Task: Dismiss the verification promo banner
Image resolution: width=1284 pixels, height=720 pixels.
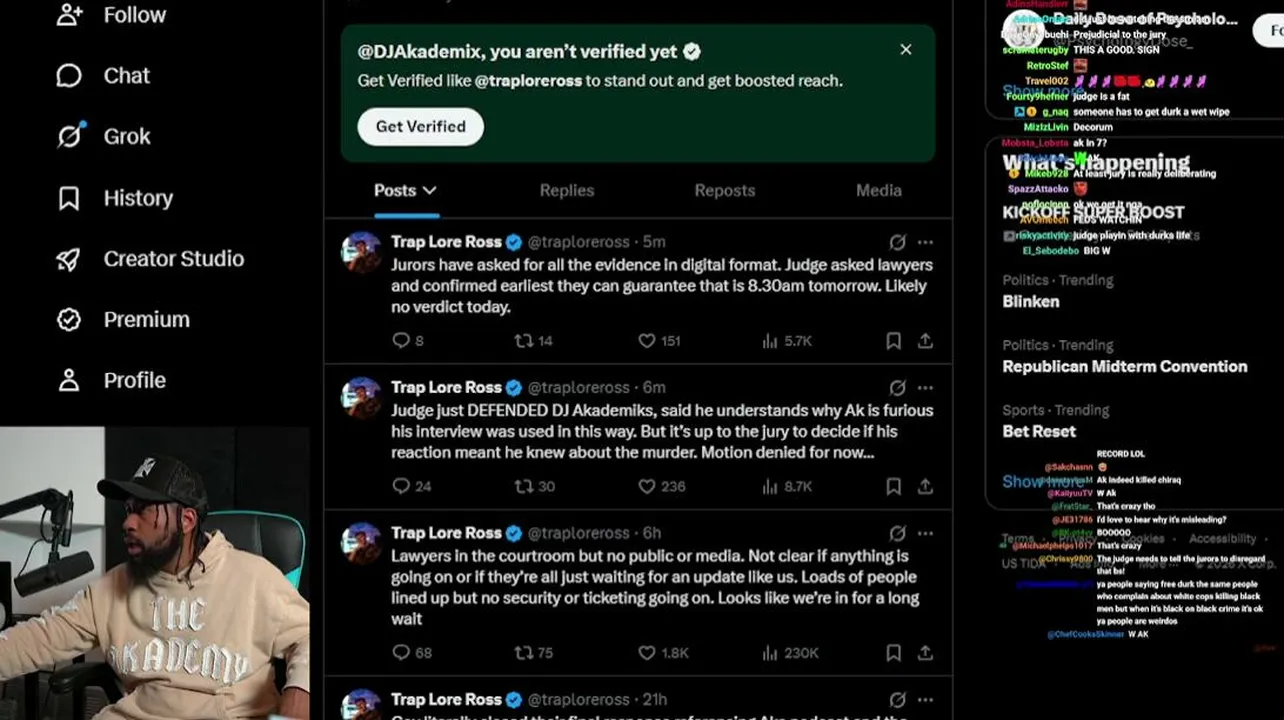Action: point(905,49)
